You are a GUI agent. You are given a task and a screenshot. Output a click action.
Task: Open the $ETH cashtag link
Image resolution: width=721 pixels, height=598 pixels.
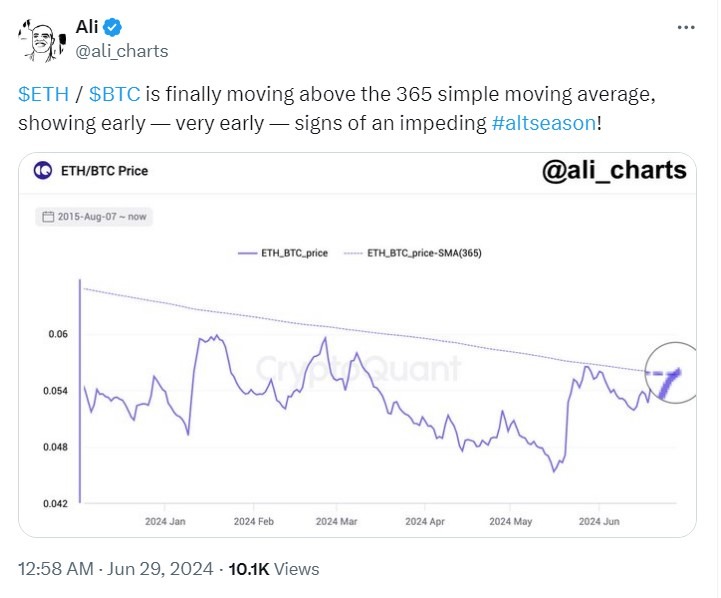(43, 95)
